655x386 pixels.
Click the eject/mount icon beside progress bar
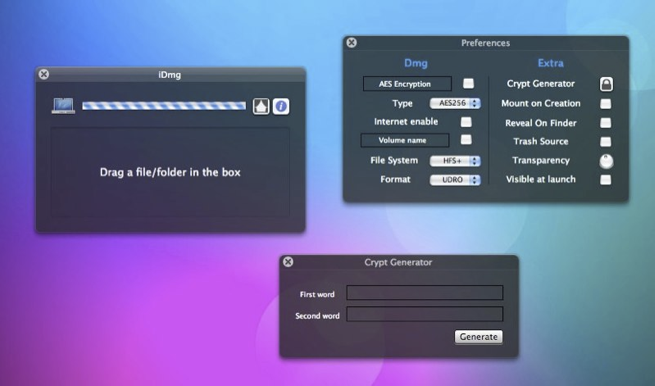point(261,106)
